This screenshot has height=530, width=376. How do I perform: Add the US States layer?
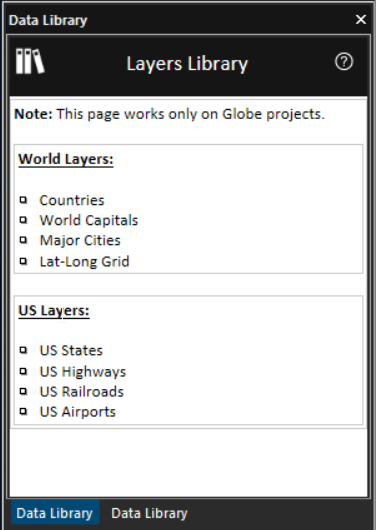pyautogui.click(x=71, y=351)
